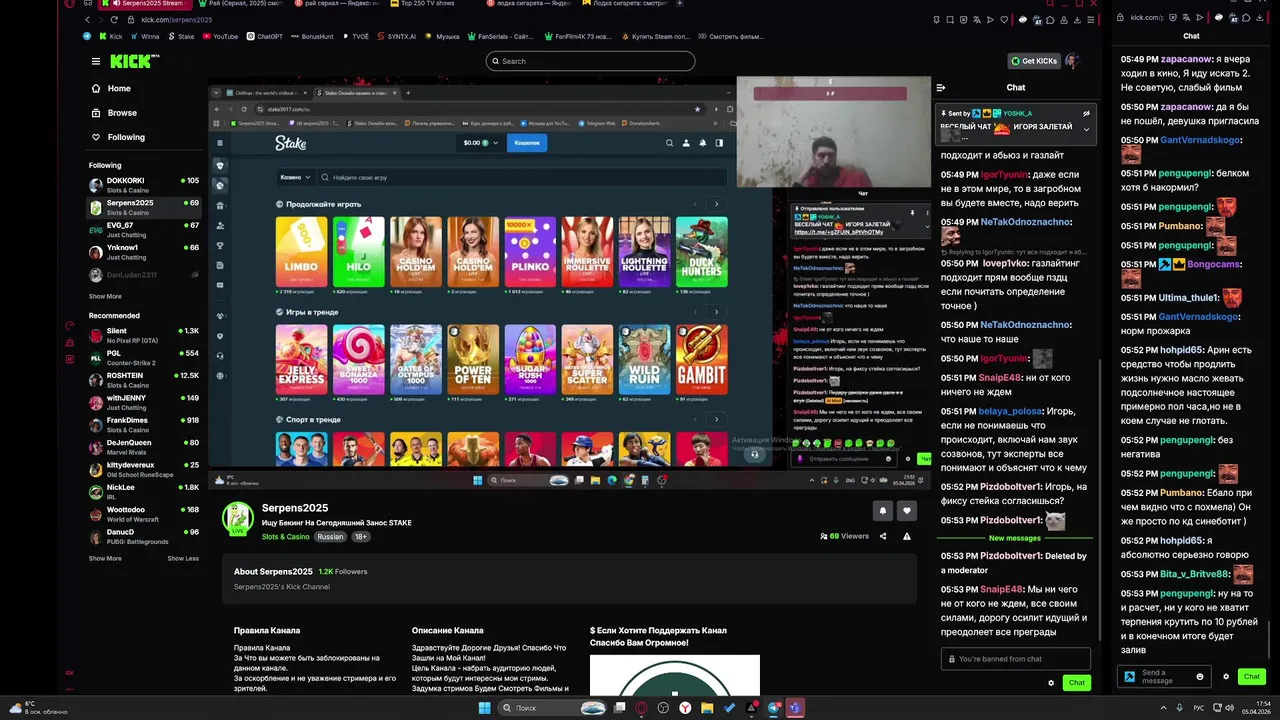Go back in browser toolbar
The image size is (1280, 720).
pos(88,19)
